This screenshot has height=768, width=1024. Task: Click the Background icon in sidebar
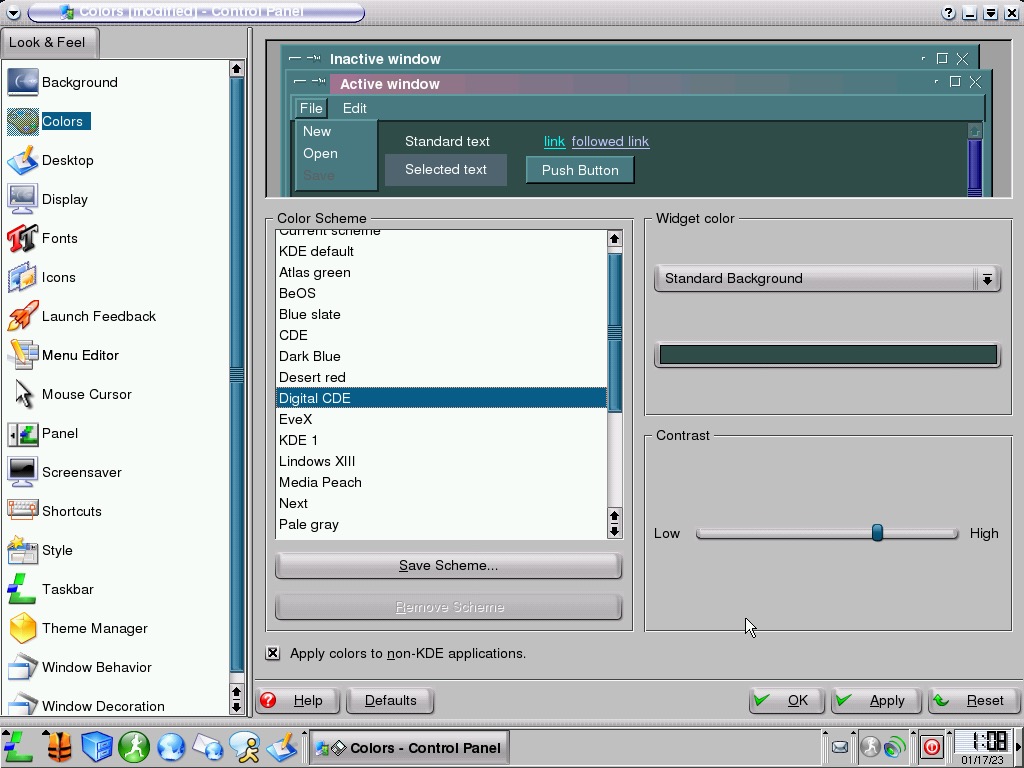[22, 82]
